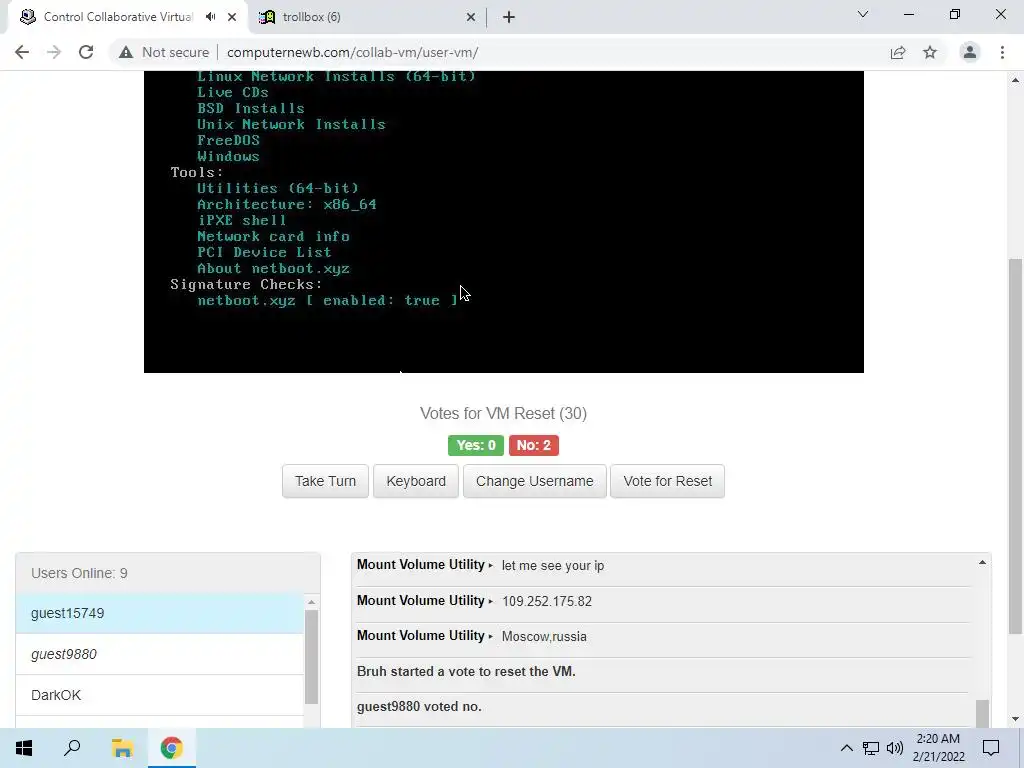
Task: Reload the collab-vm page
Action: tap(86, 52)
